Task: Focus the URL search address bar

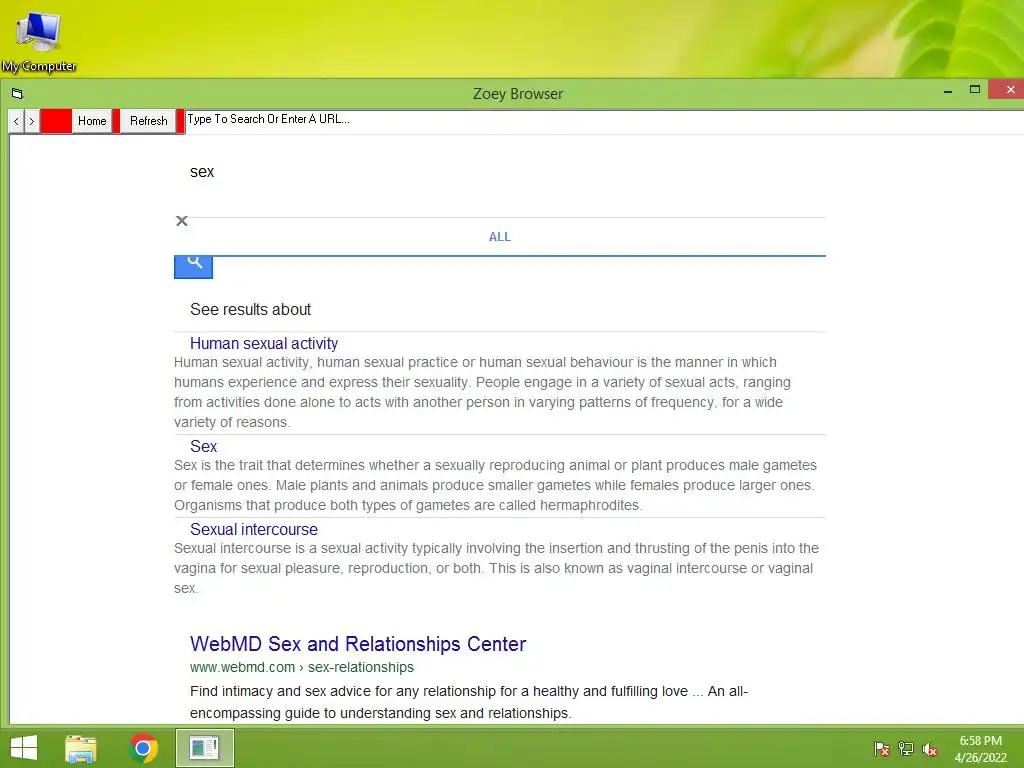Action: [x=604, y=120]
